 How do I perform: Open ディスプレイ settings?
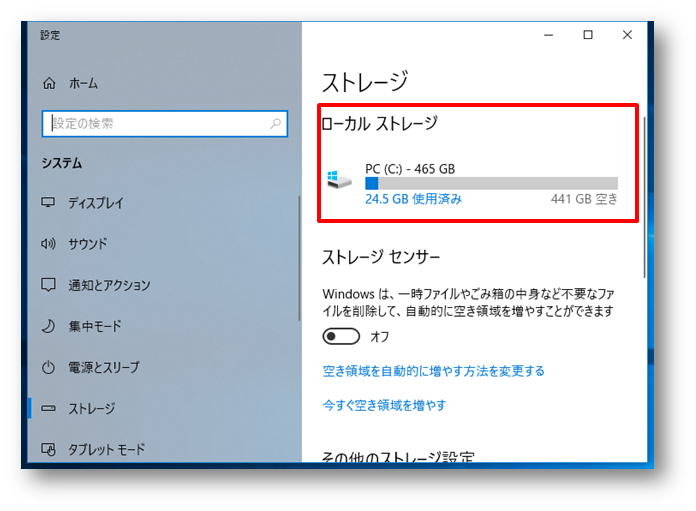point(96,203)
